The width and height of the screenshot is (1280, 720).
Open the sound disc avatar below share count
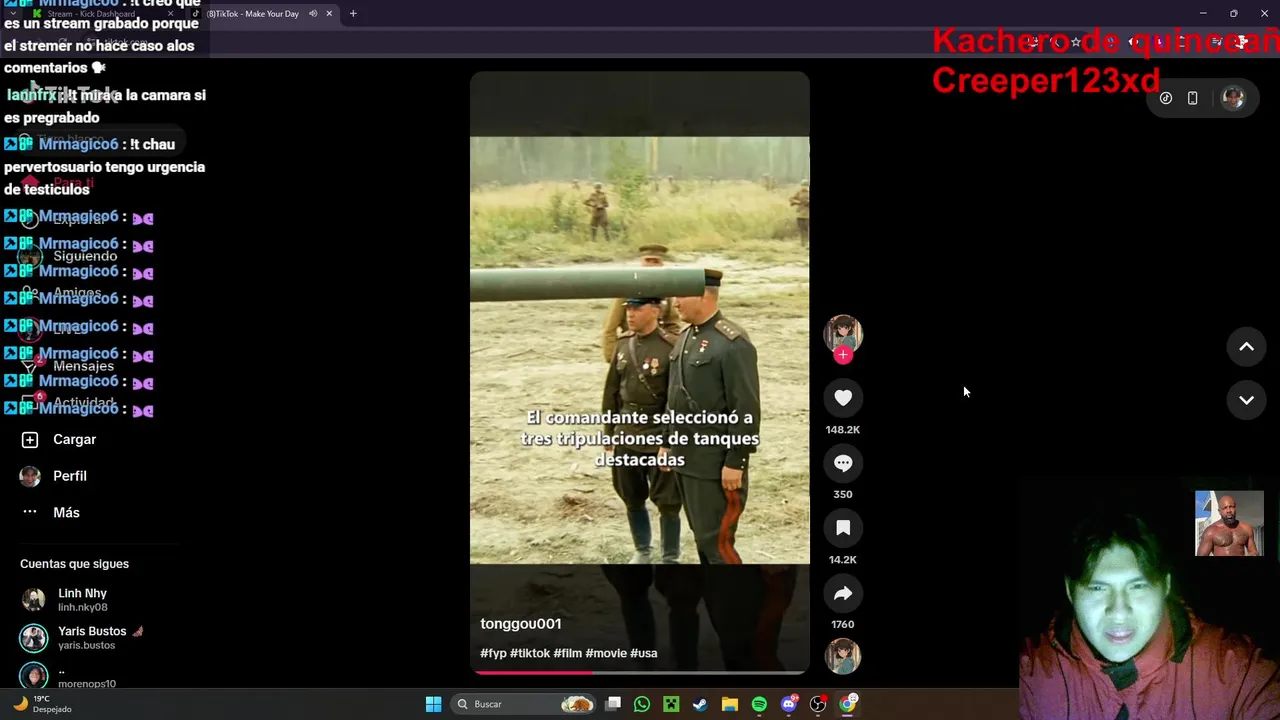click(x=843, y=656)
